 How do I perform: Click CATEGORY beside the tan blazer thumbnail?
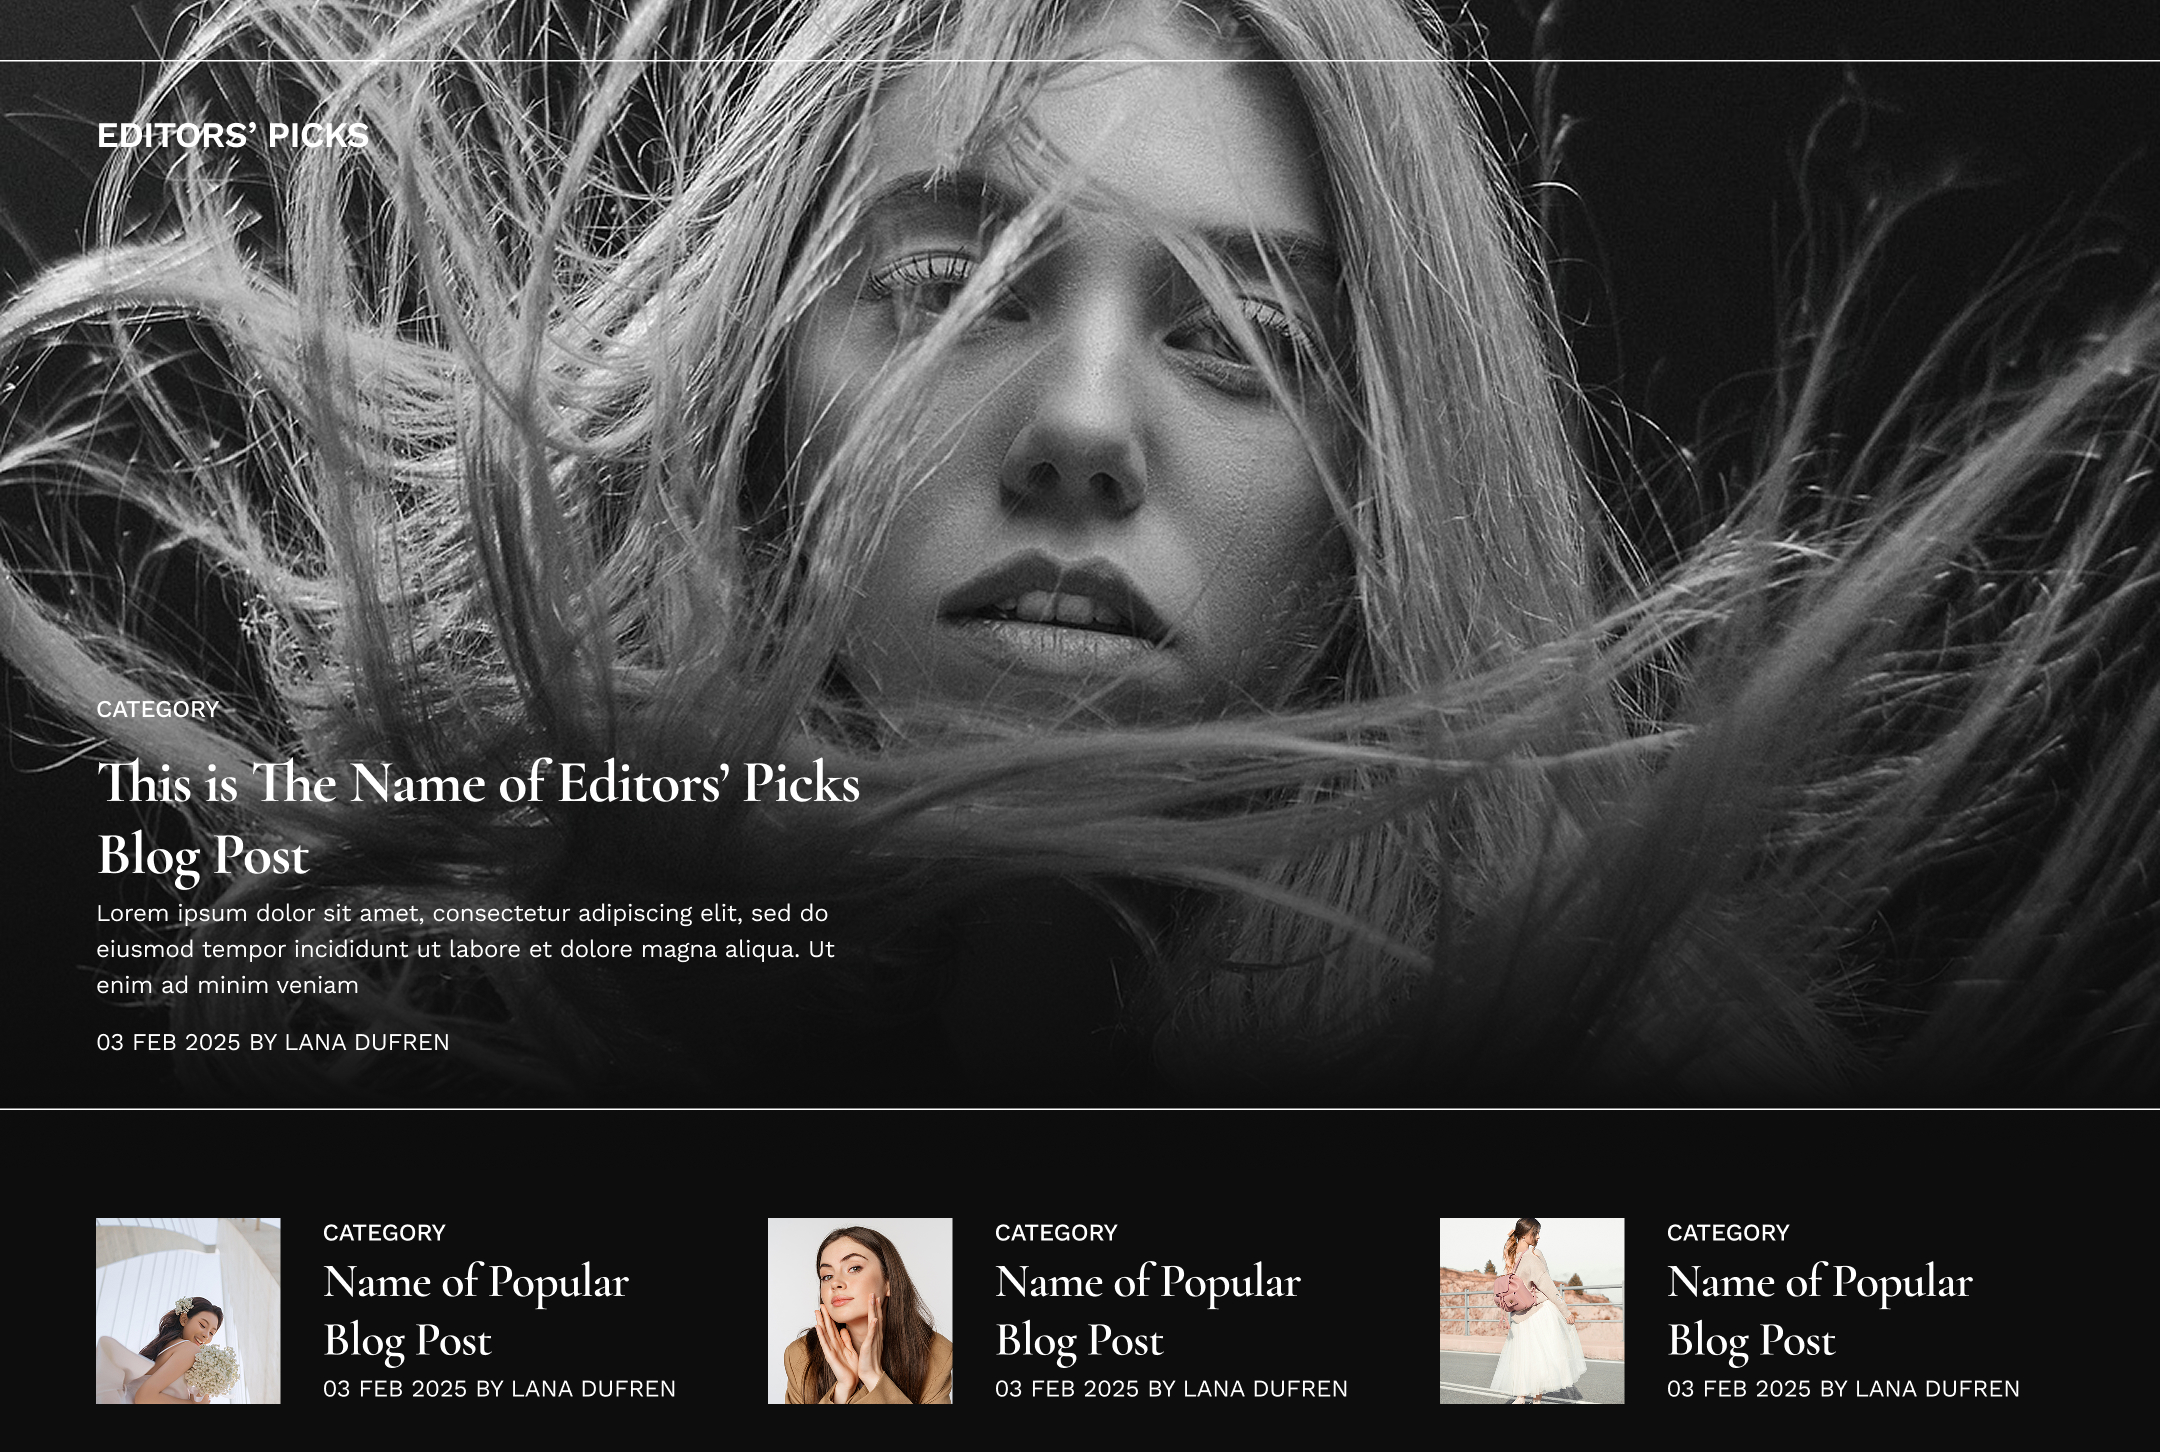coord(1056,1232)
